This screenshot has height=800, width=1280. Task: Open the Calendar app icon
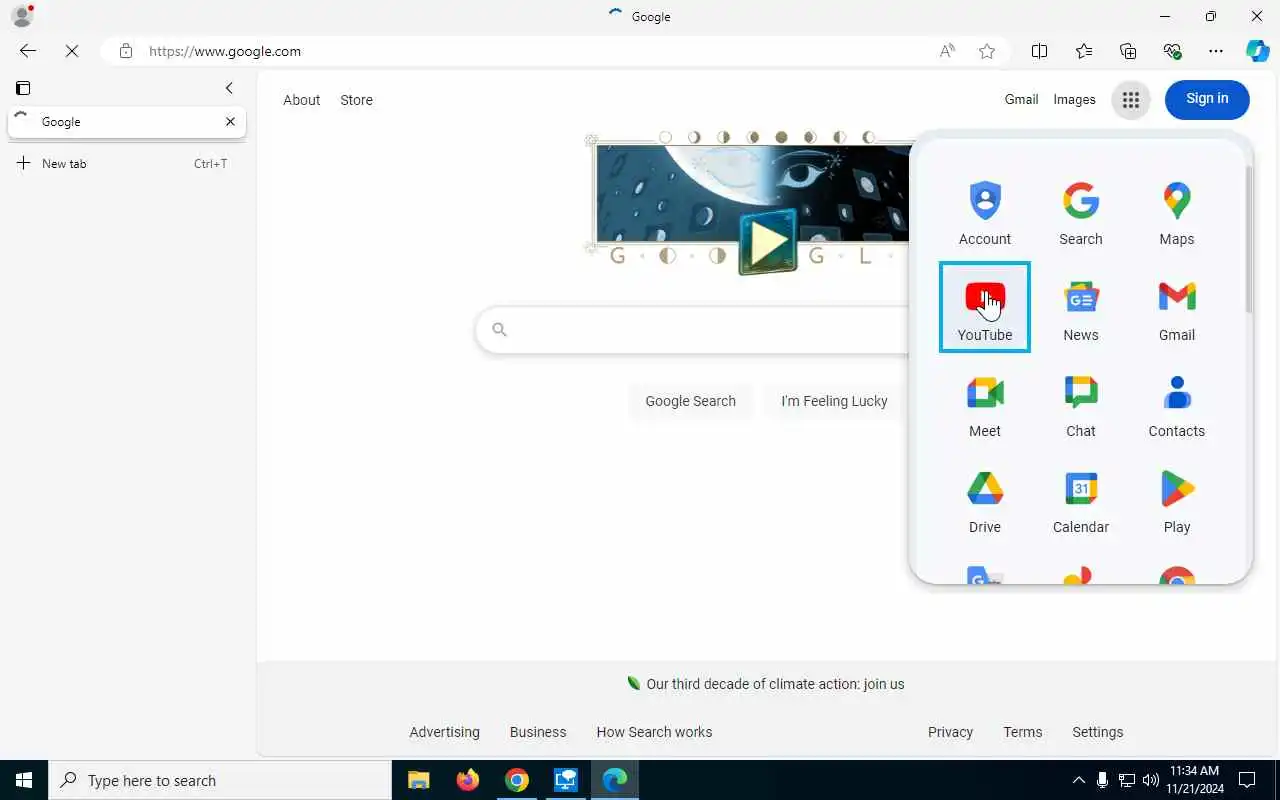[1081, 500]
